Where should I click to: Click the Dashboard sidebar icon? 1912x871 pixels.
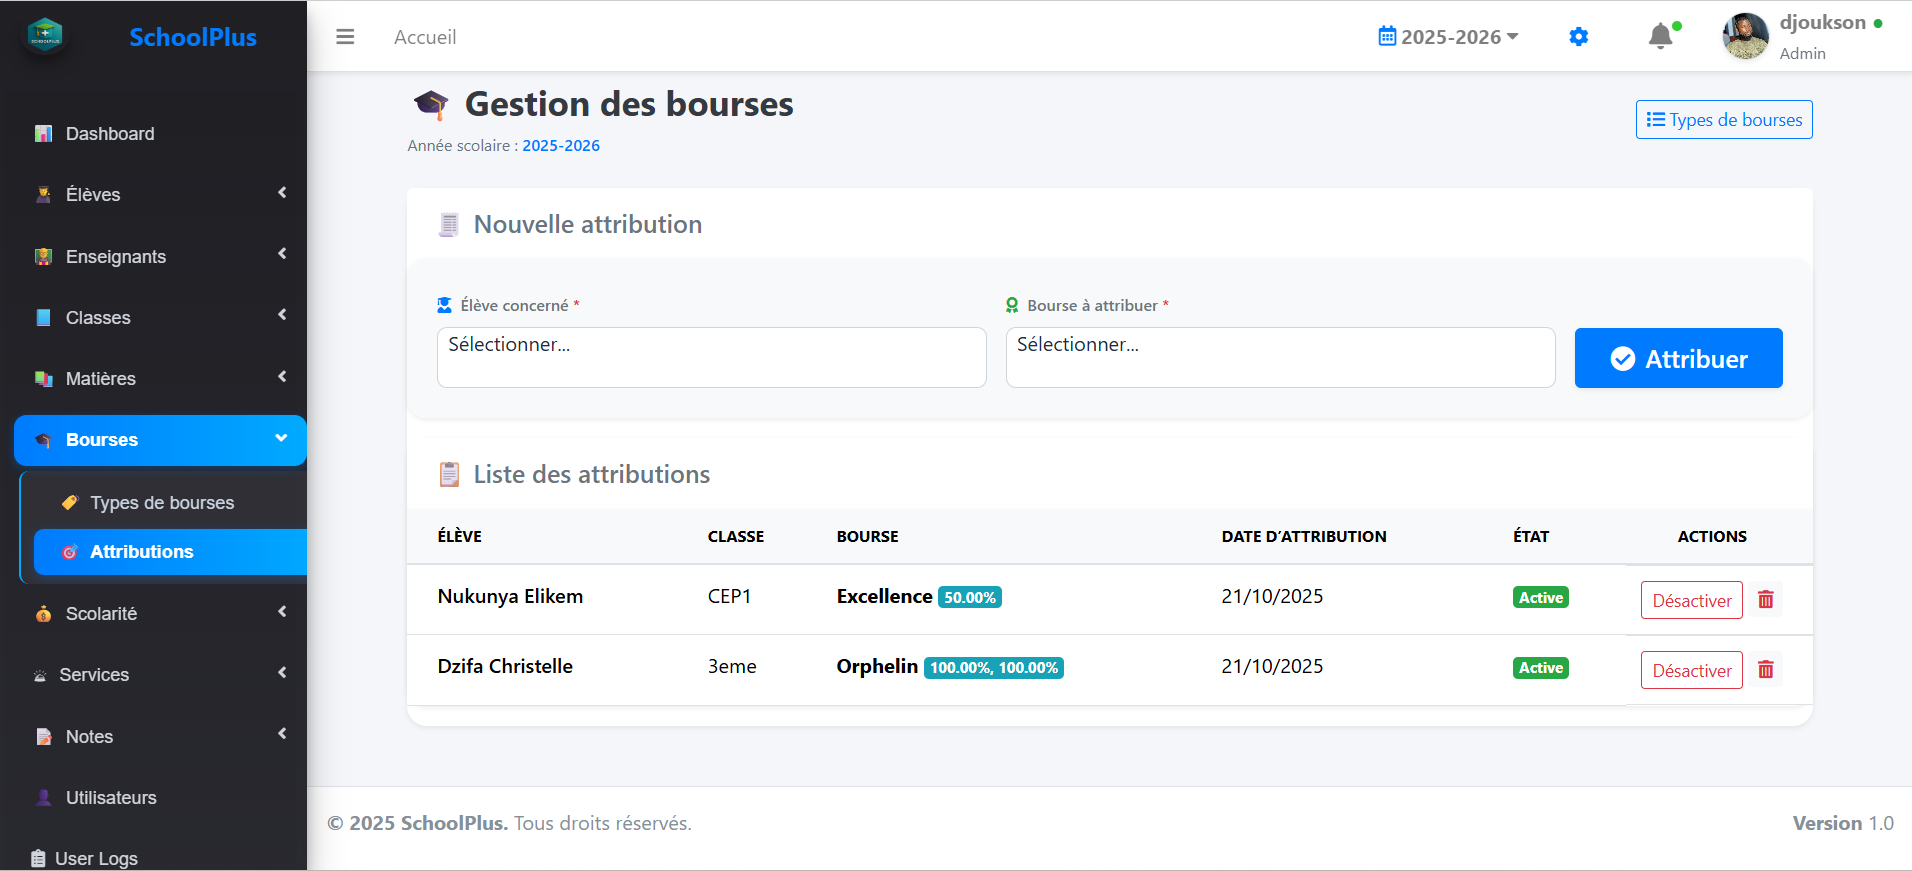(x=43, y=134)
